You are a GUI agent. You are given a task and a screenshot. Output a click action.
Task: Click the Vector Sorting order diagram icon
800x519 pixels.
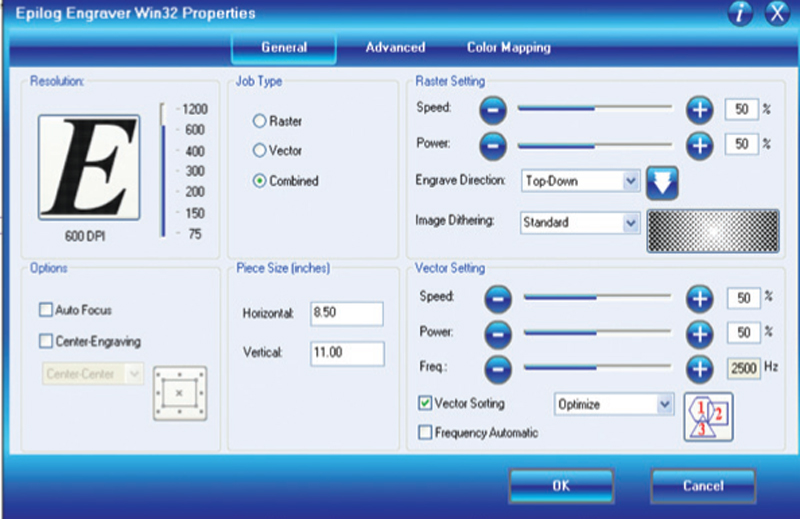pos(708,416)
